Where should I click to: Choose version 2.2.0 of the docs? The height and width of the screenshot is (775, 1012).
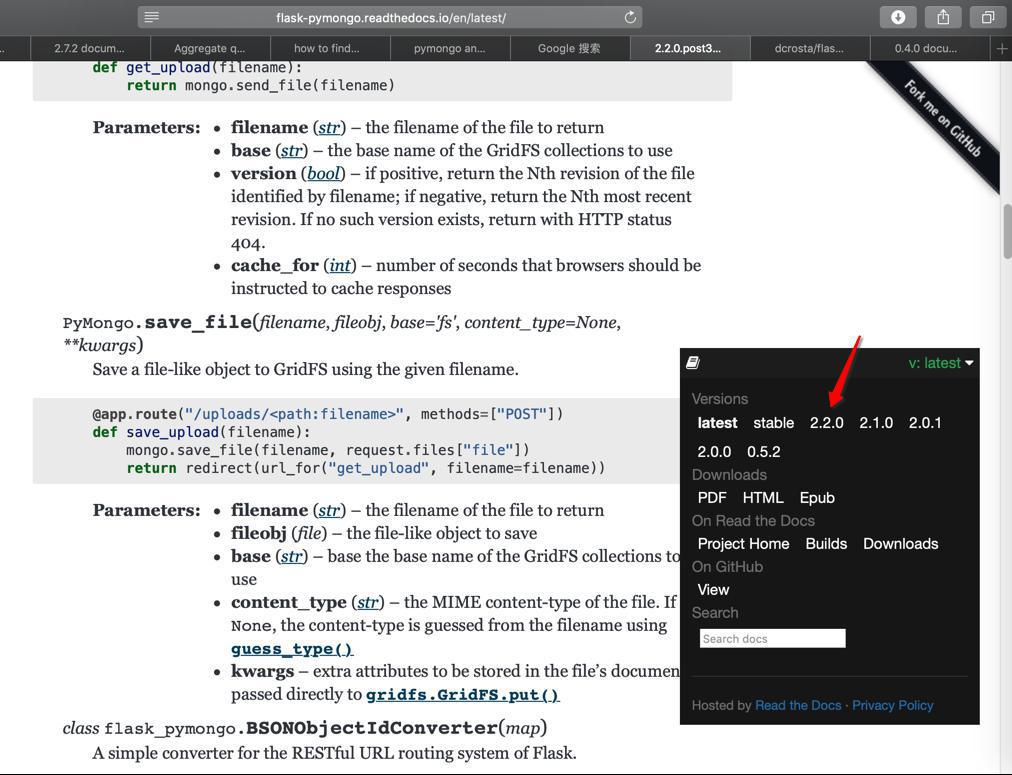(x=827, y=423)
